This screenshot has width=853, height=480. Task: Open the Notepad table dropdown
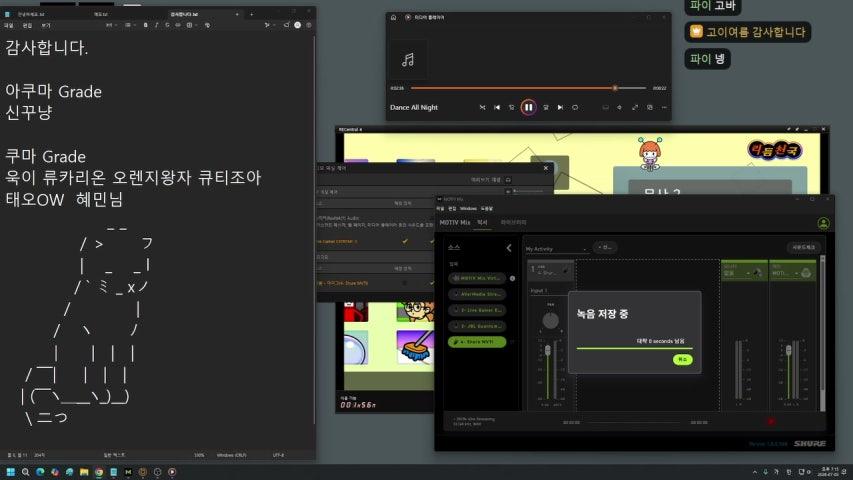190,25
